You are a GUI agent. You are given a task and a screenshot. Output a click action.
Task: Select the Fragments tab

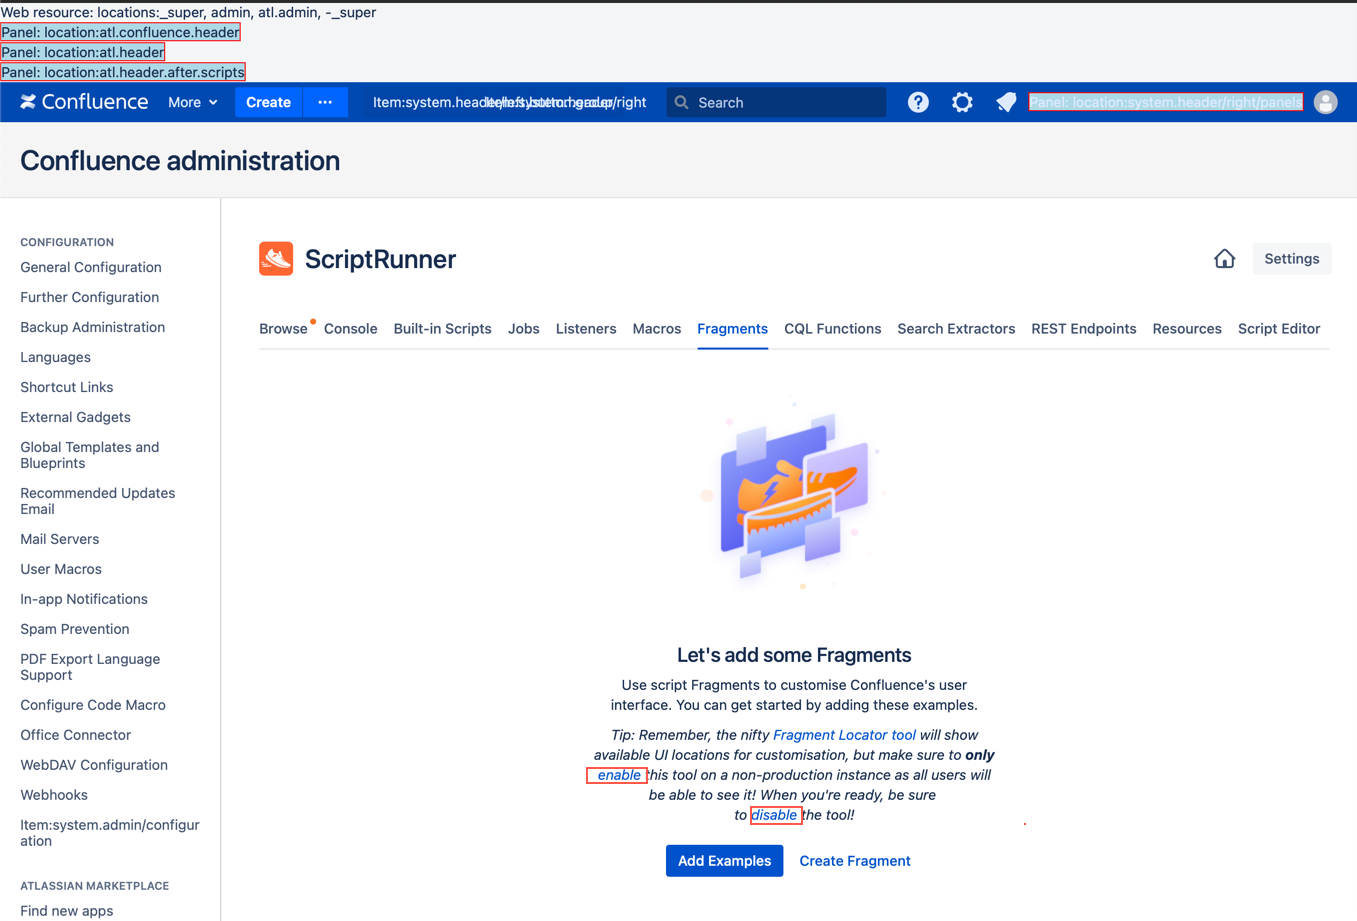pos(732,329)
